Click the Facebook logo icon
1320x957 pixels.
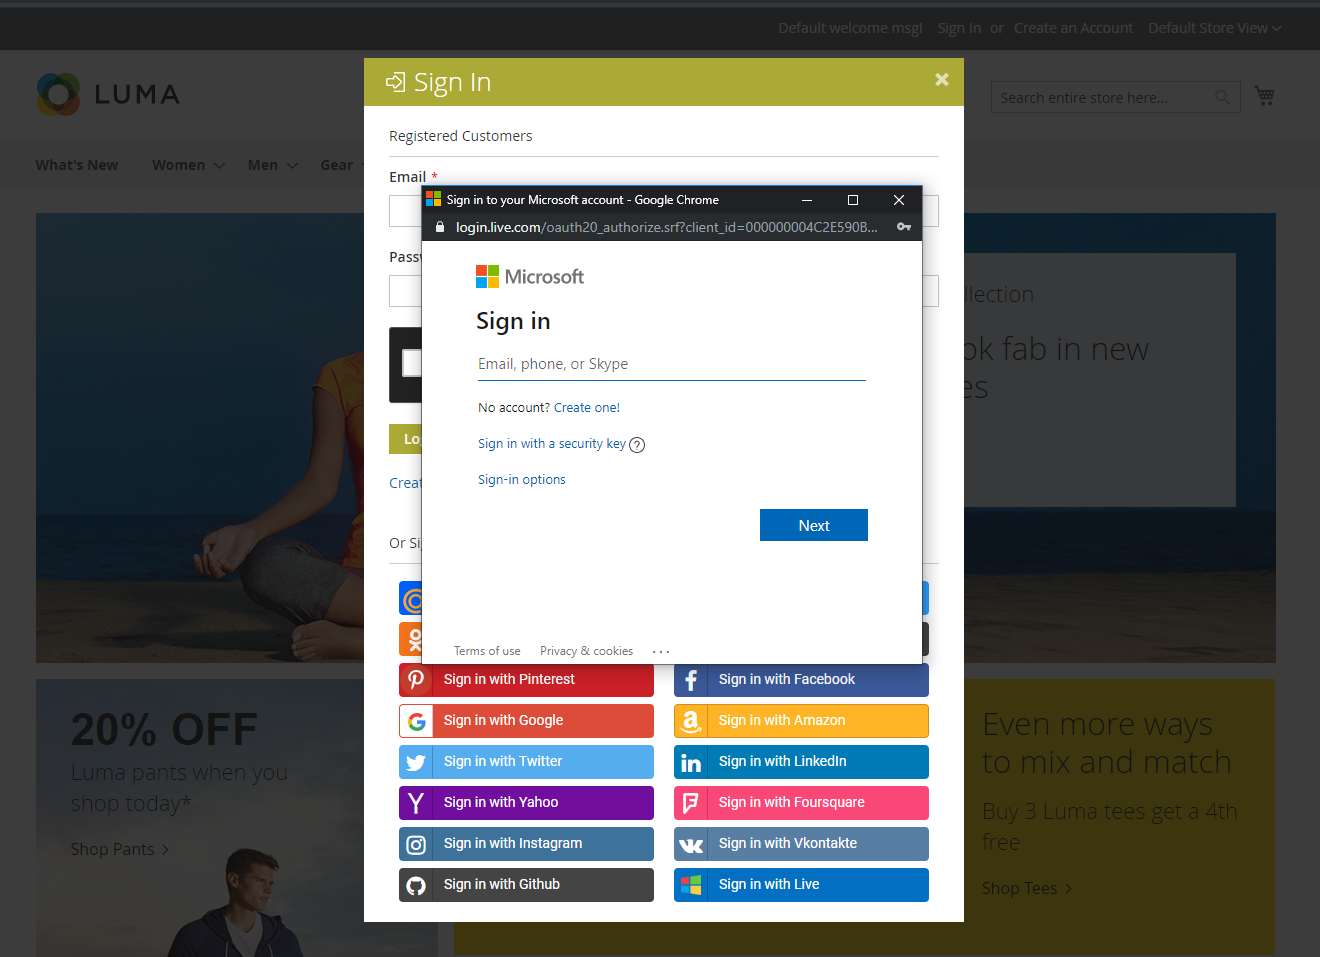691,680
